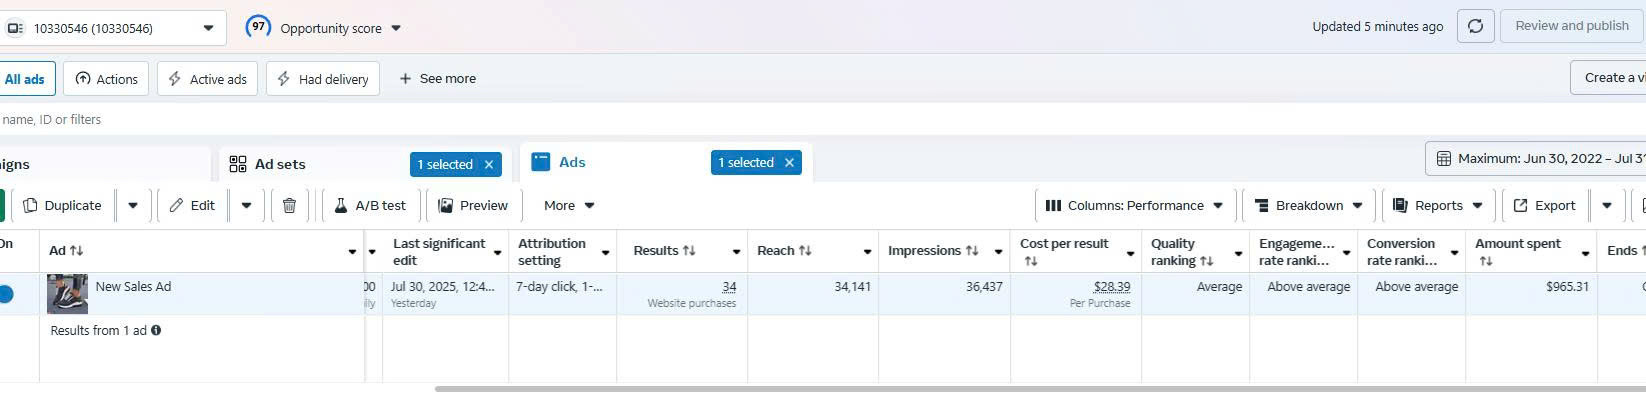Screen dimensions: 1646x406
Task: Remove Ads 1 selected filter X
Action: [x=789, y=162]
